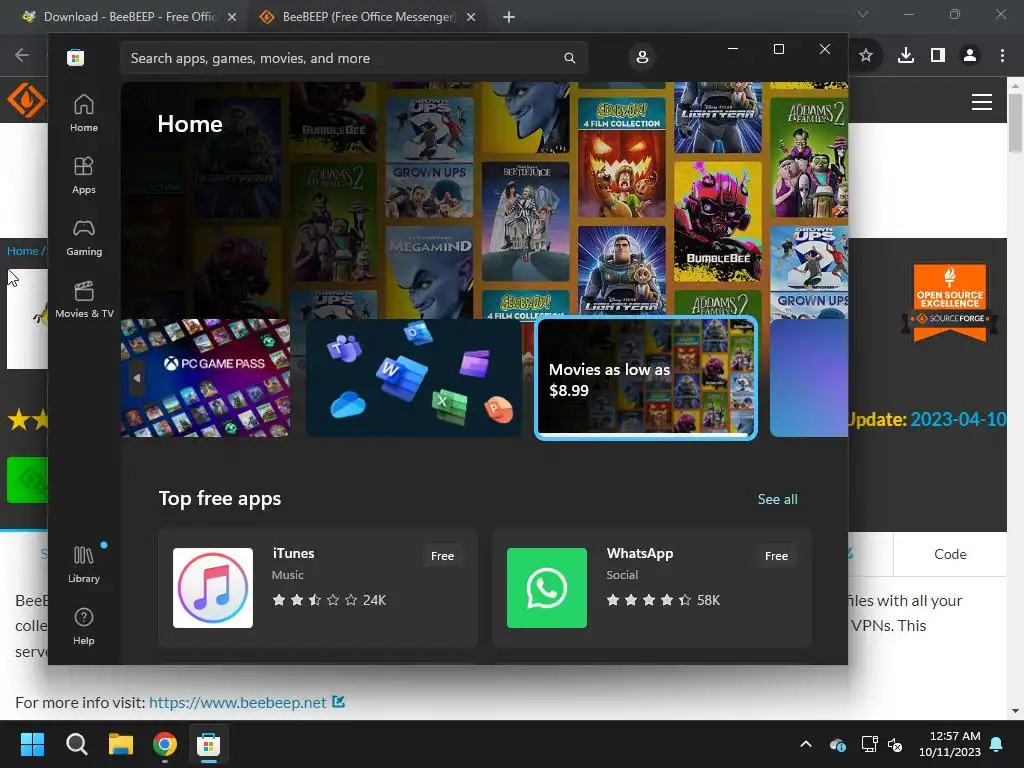
Task: Show hidden system tray icons
Action: [x=806, y=744]
